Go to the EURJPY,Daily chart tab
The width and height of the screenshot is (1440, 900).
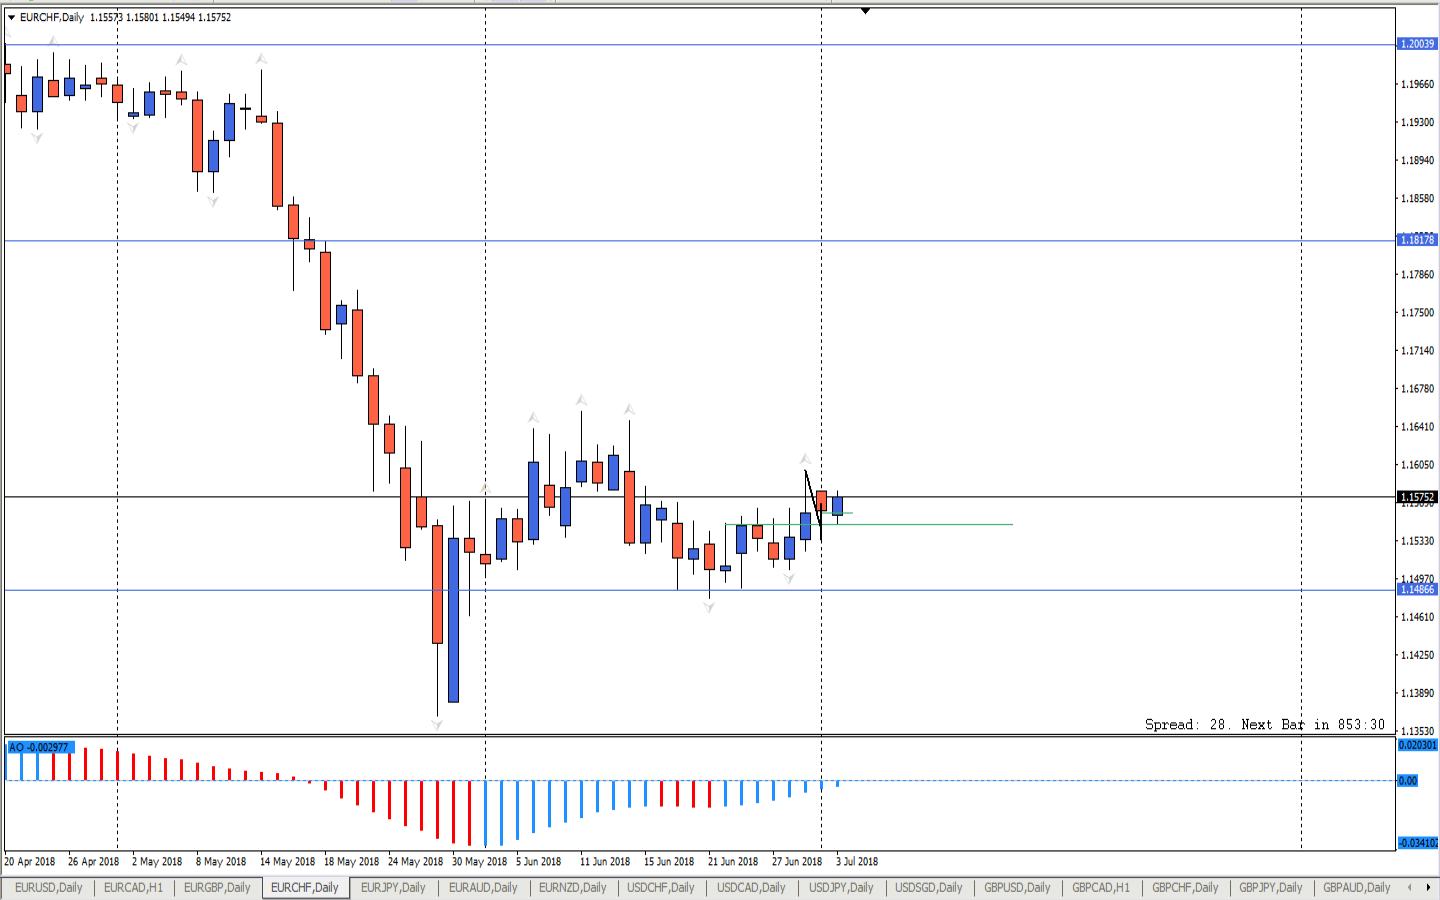coord(393,888)
